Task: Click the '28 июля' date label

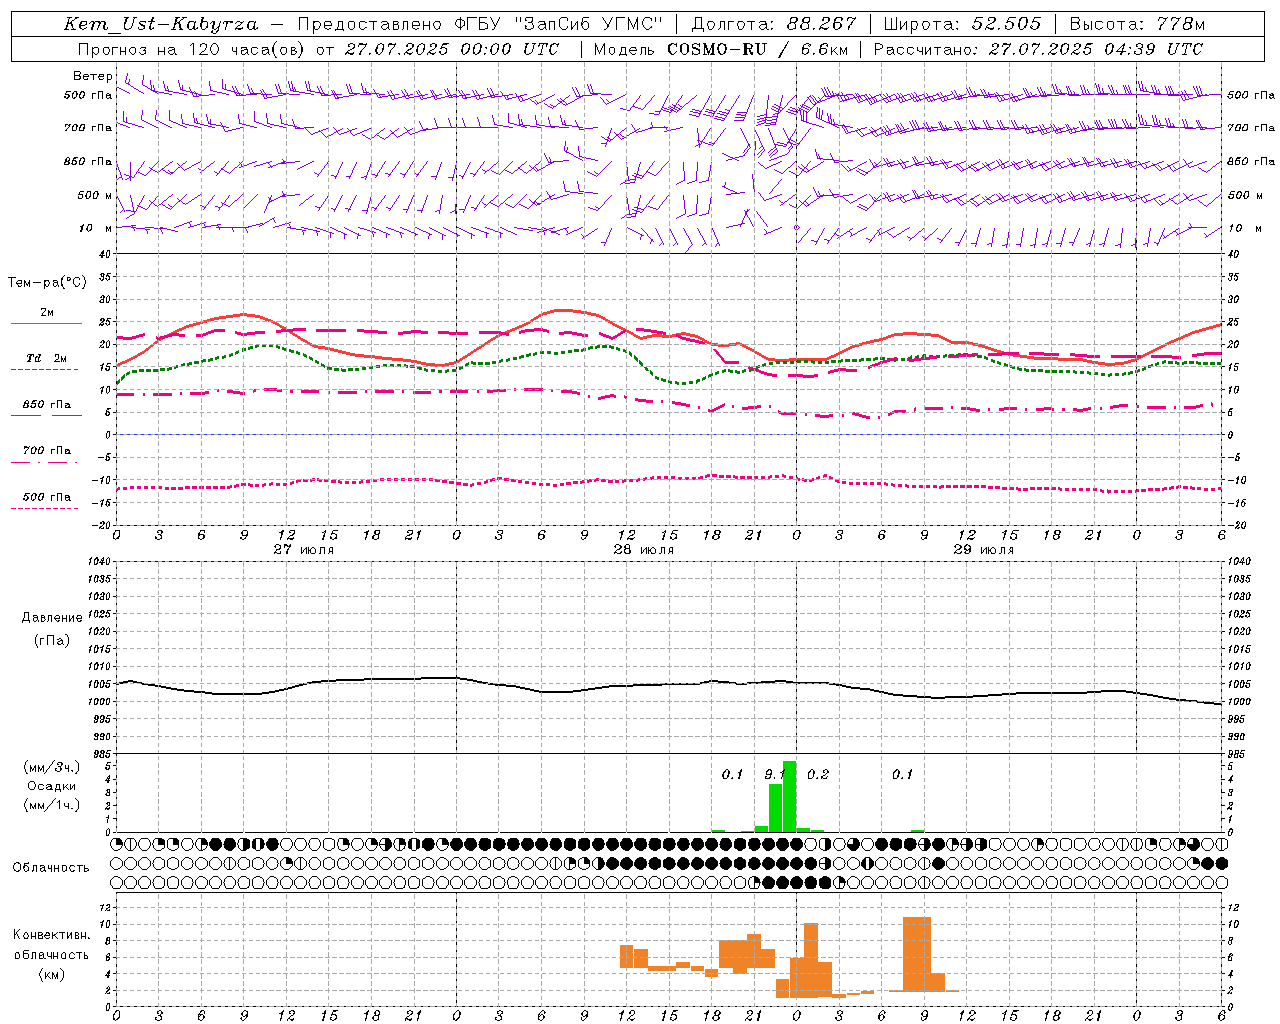Action: click(643, 549)
